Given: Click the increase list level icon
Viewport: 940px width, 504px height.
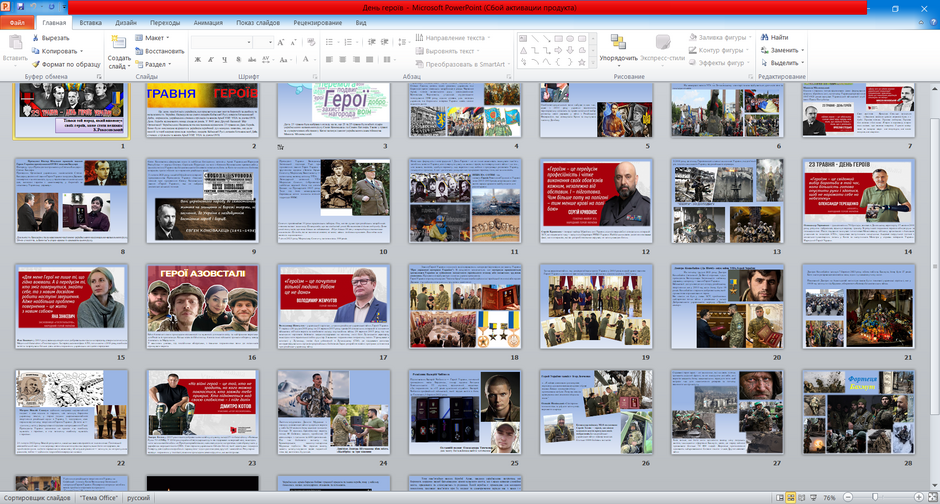Looking at the screenshot, I should [385, 42].
